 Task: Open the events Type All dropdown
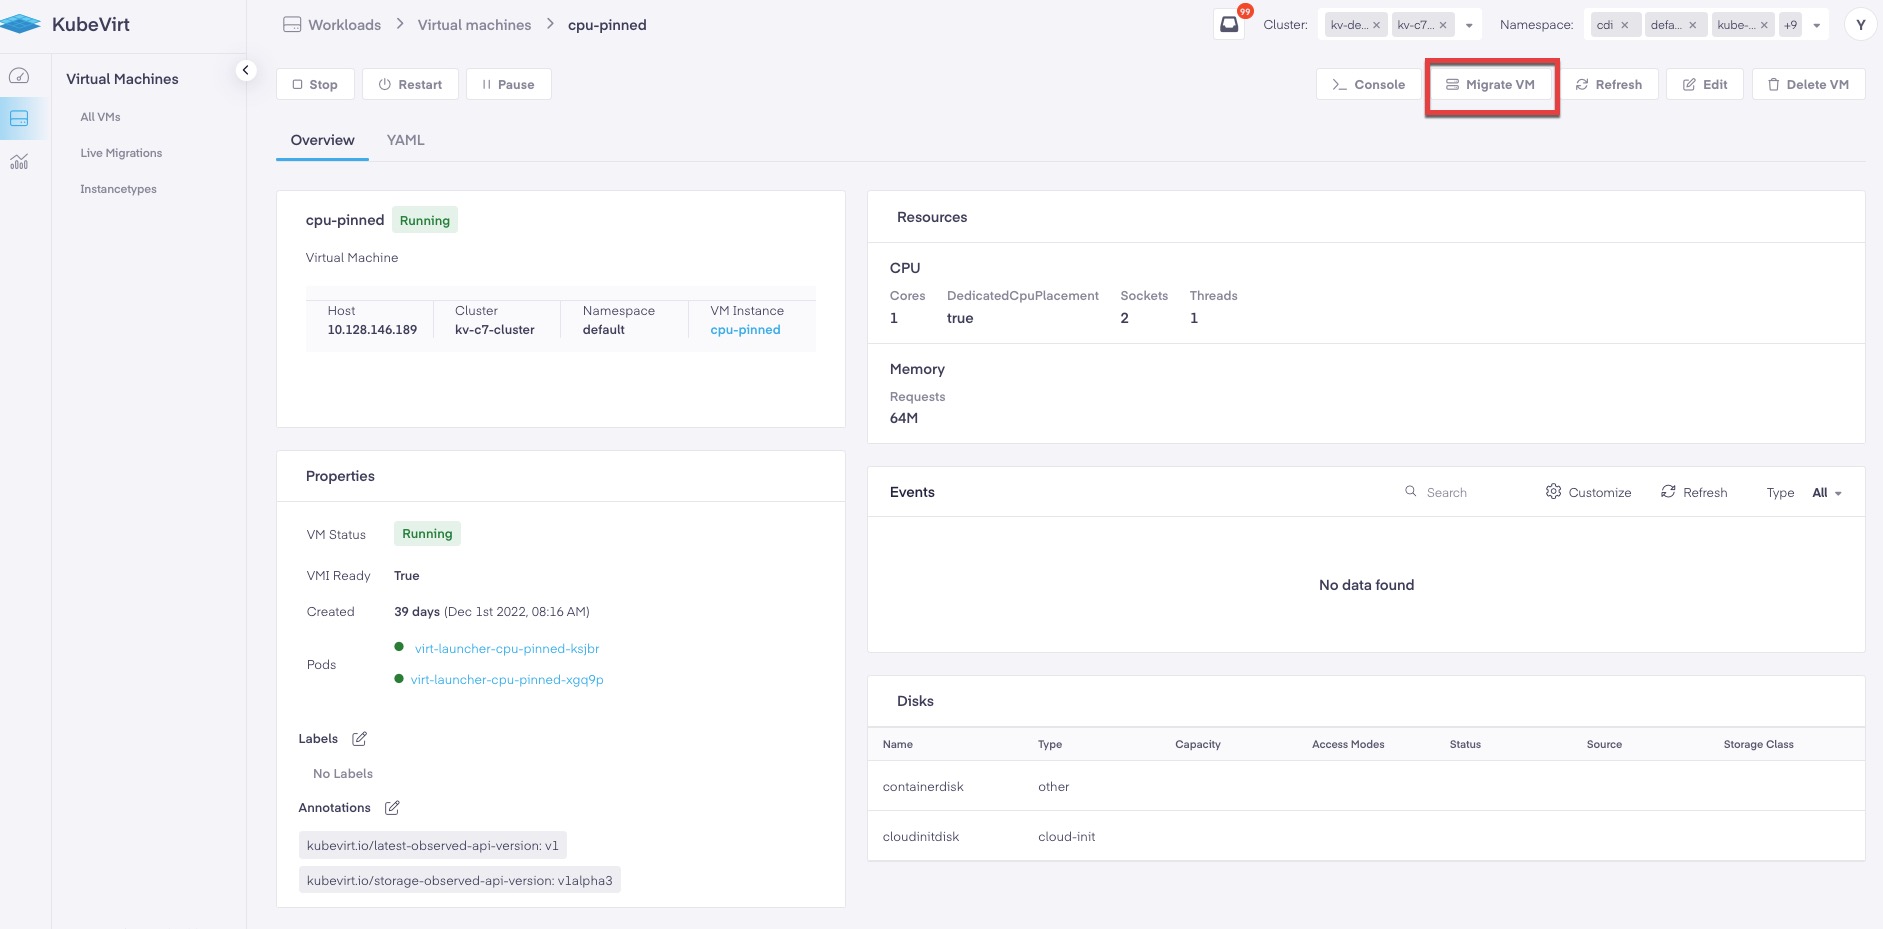1826,493
